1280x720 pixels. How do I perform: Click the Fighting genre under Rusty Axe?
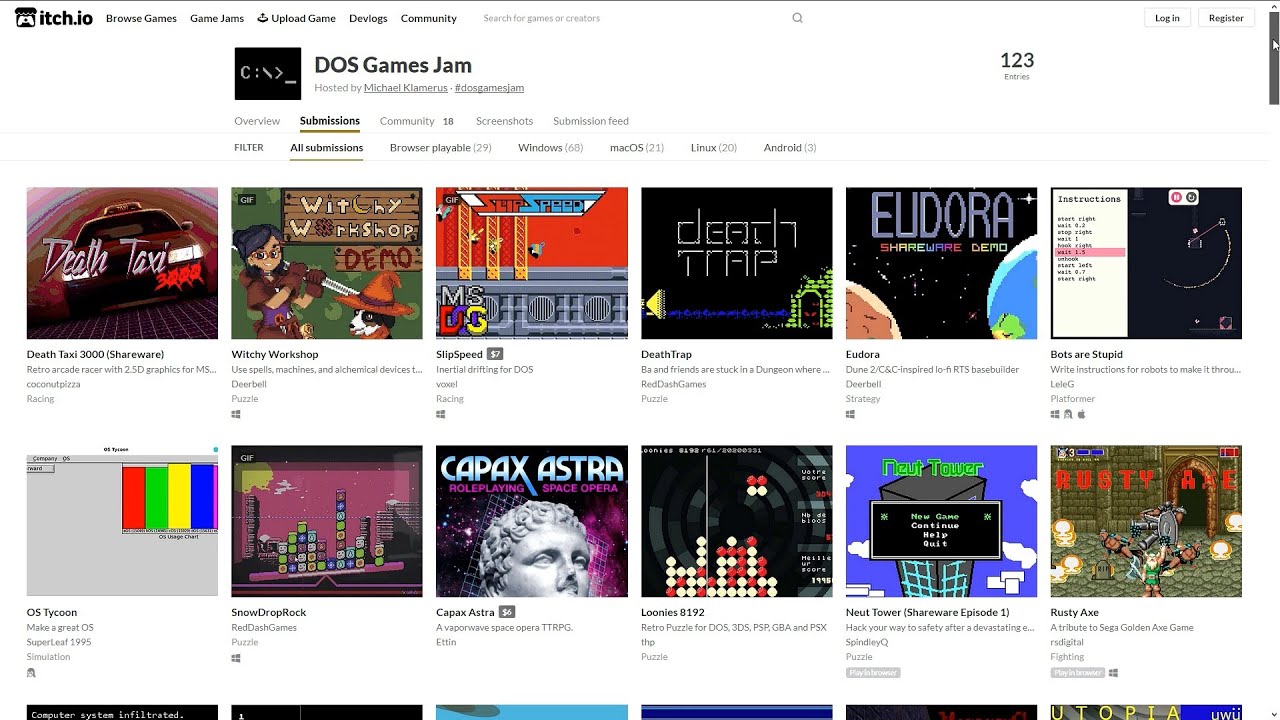click(x=1067, y=657)
